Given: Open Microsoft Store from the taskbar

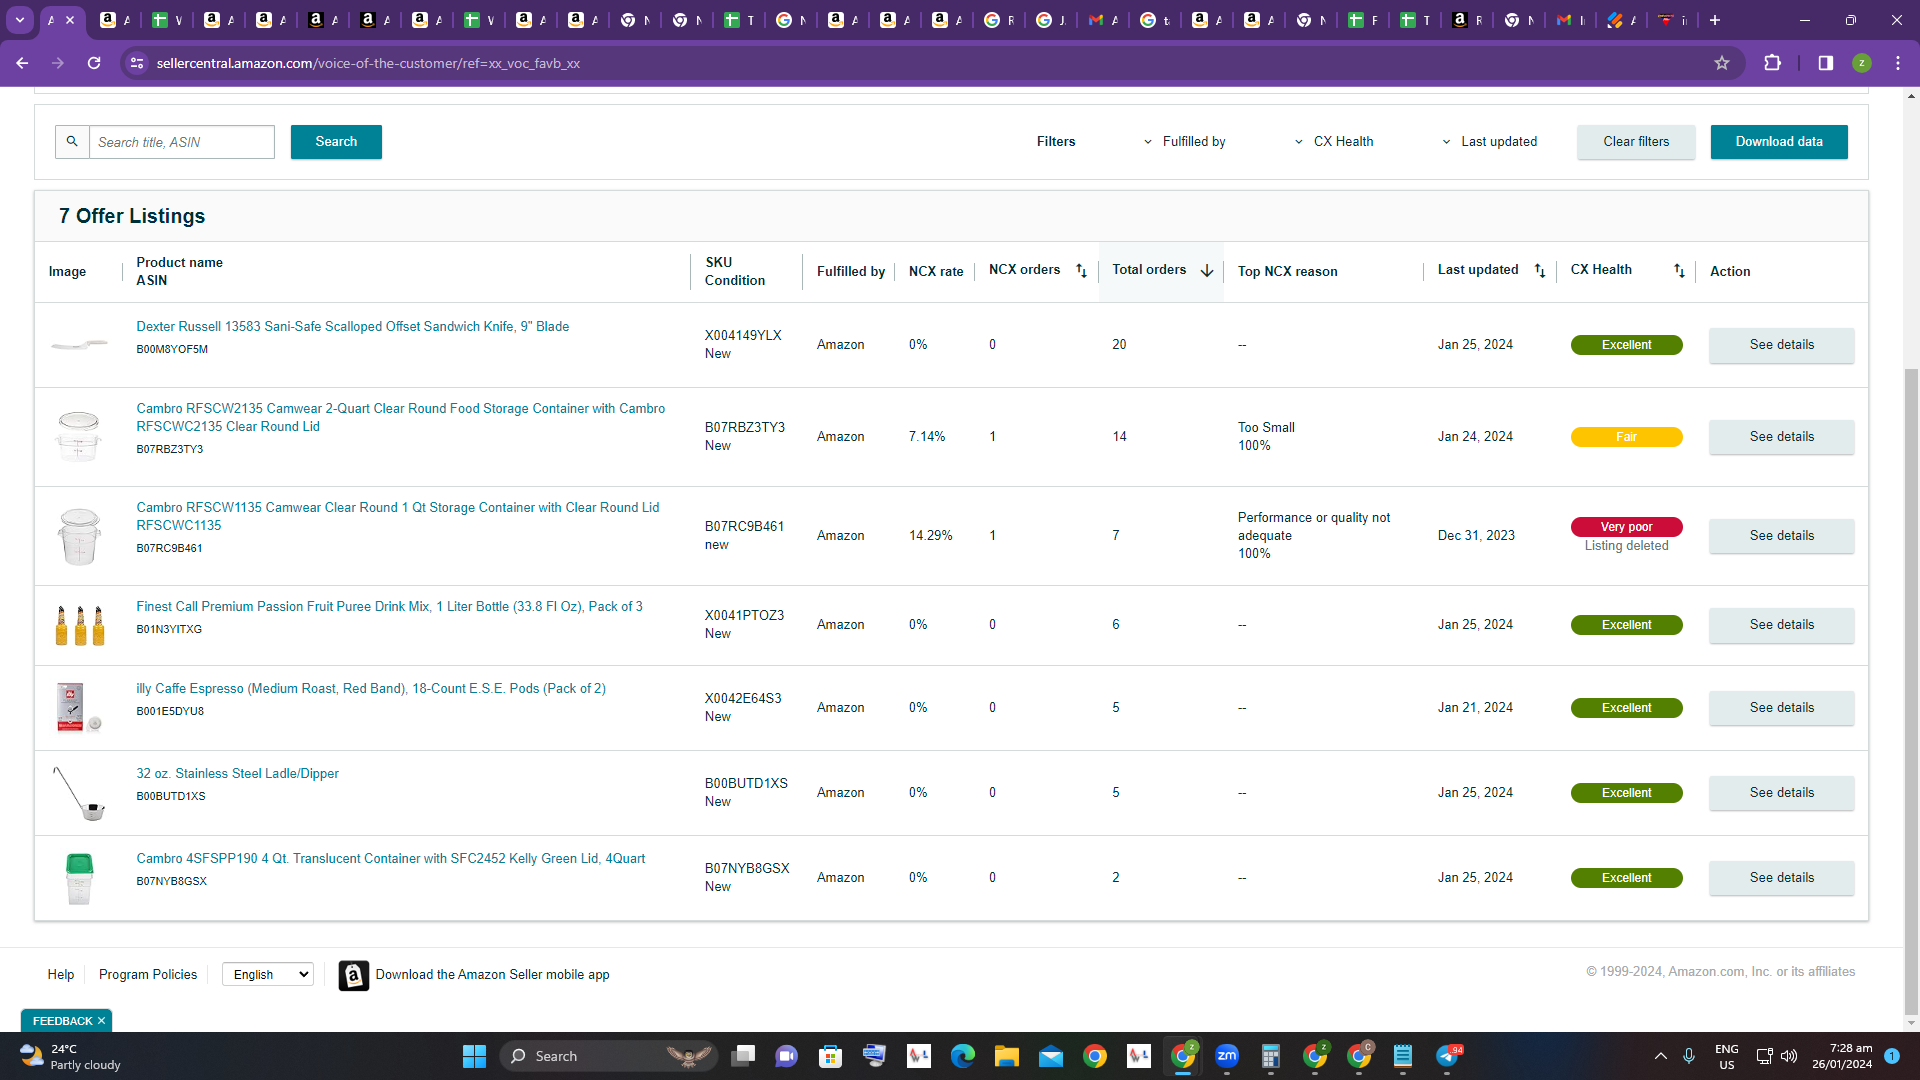Looking at the screenshot, I should tap(830, 1056).
